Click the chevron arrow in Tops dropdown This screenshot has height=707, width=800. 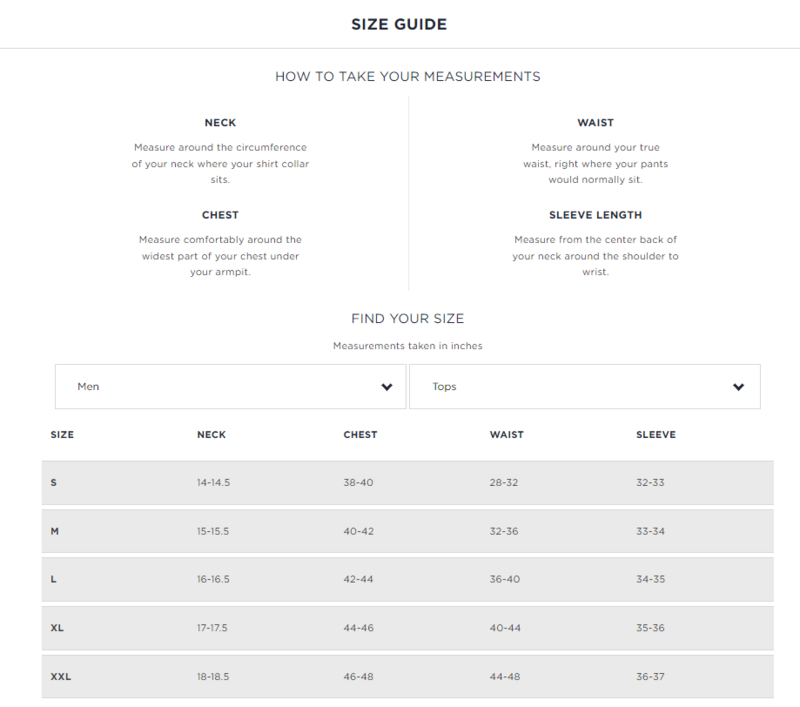point(738,387)
